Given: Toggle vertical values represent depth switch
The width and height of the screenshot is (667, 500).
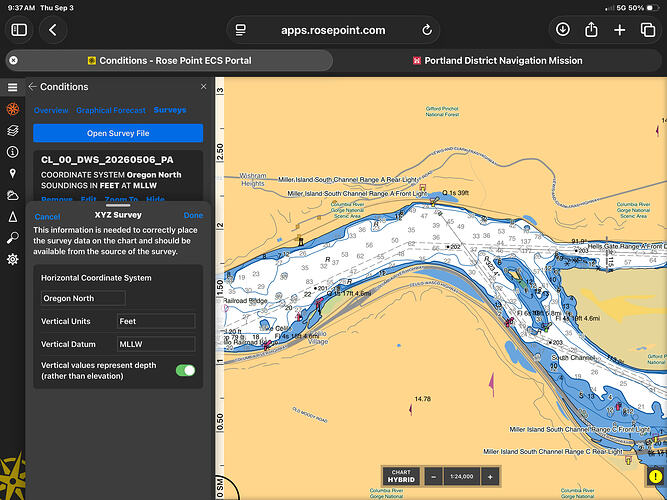Looking at the screenshot, I should (x=185, y=370).
